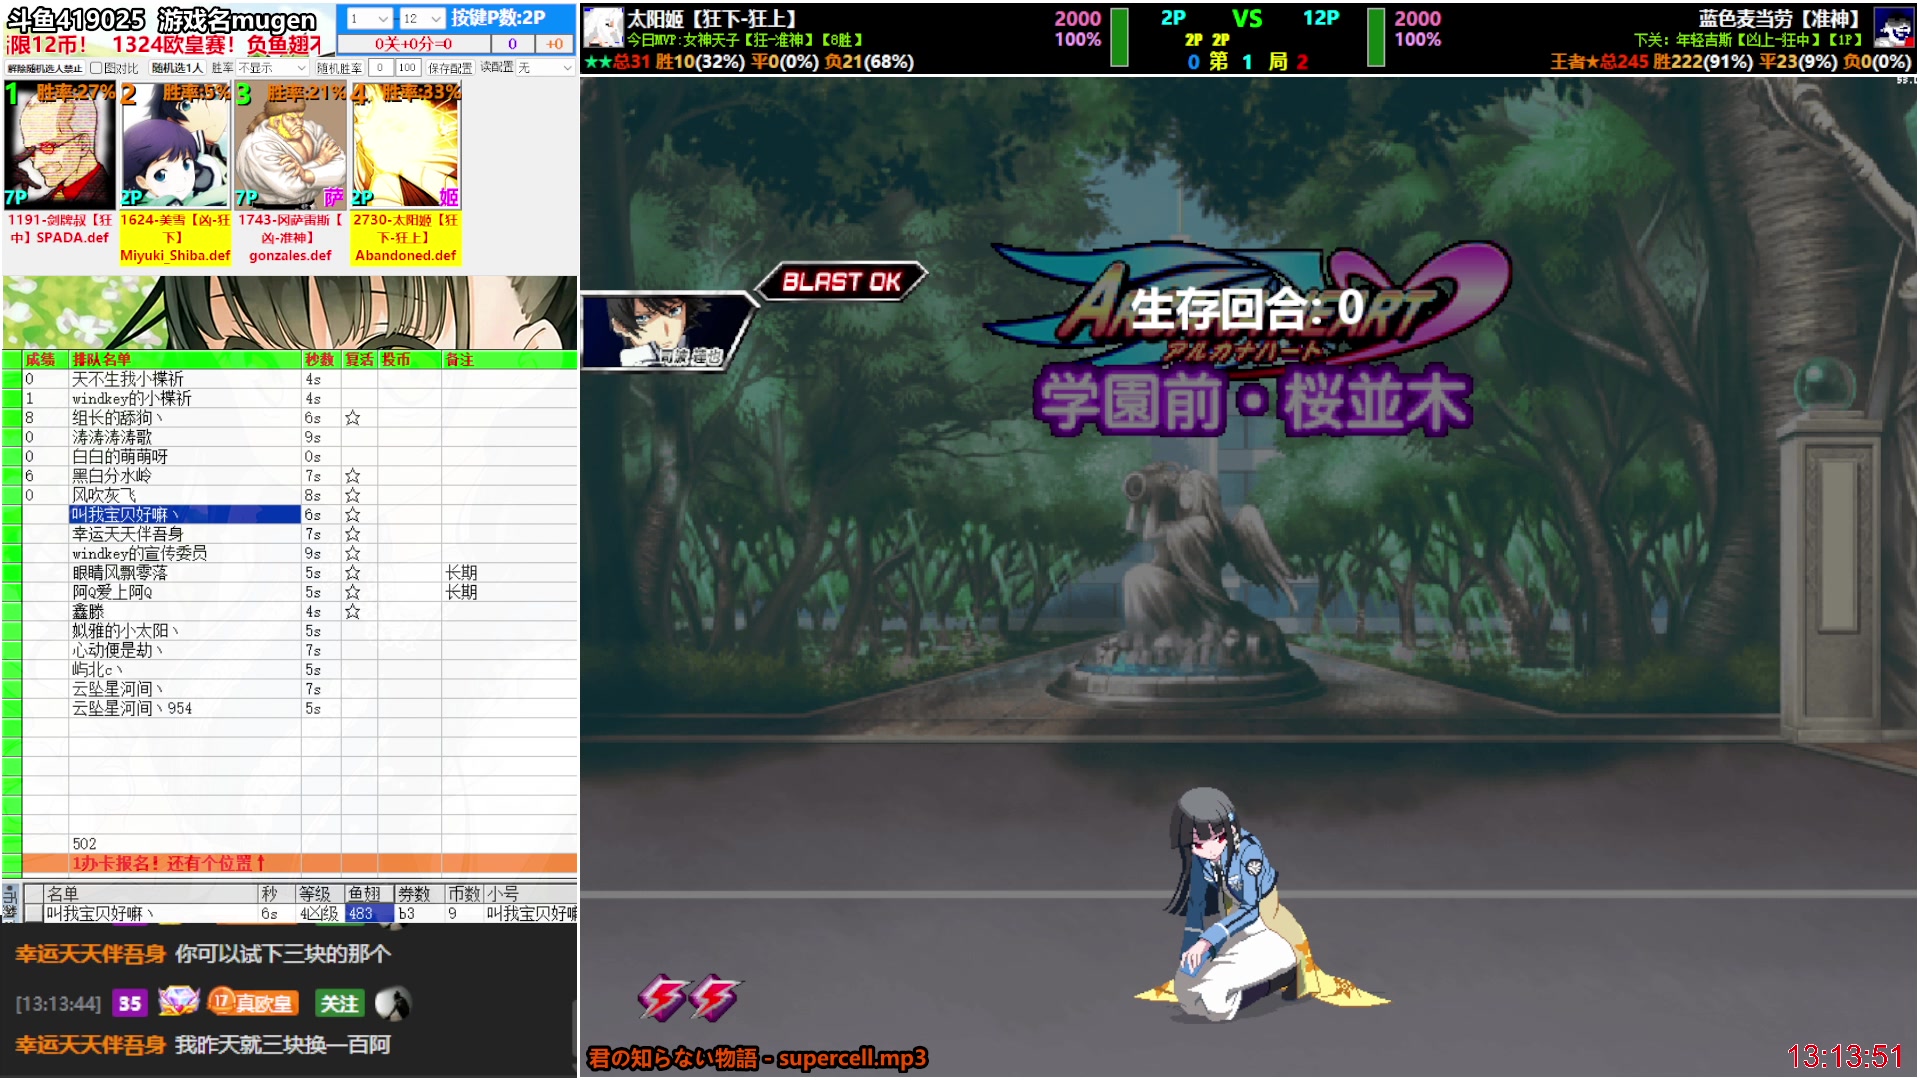This screenshot has width=1920, height=1080.
Task: Select character card 4 太阳姬 Abandoned portrait
Action: (405, 146)
